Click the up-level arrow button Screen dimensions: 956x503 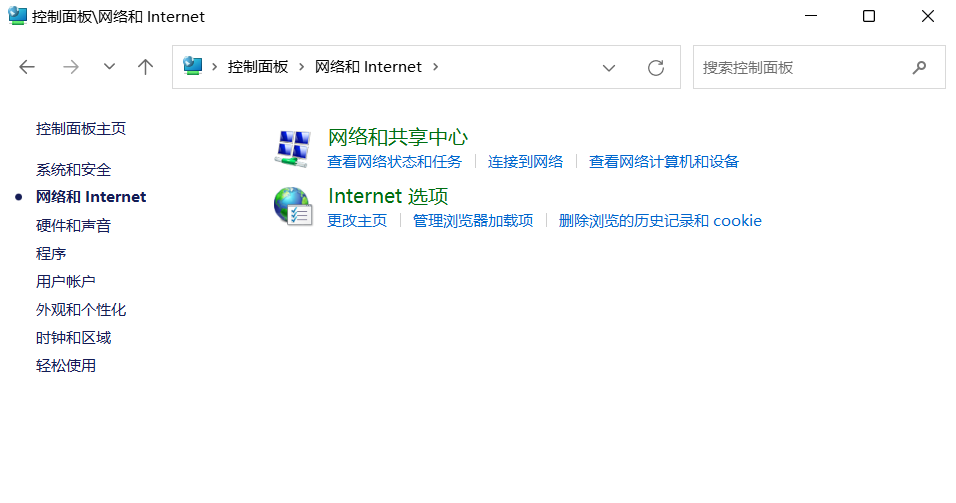(x=146, y=67)
